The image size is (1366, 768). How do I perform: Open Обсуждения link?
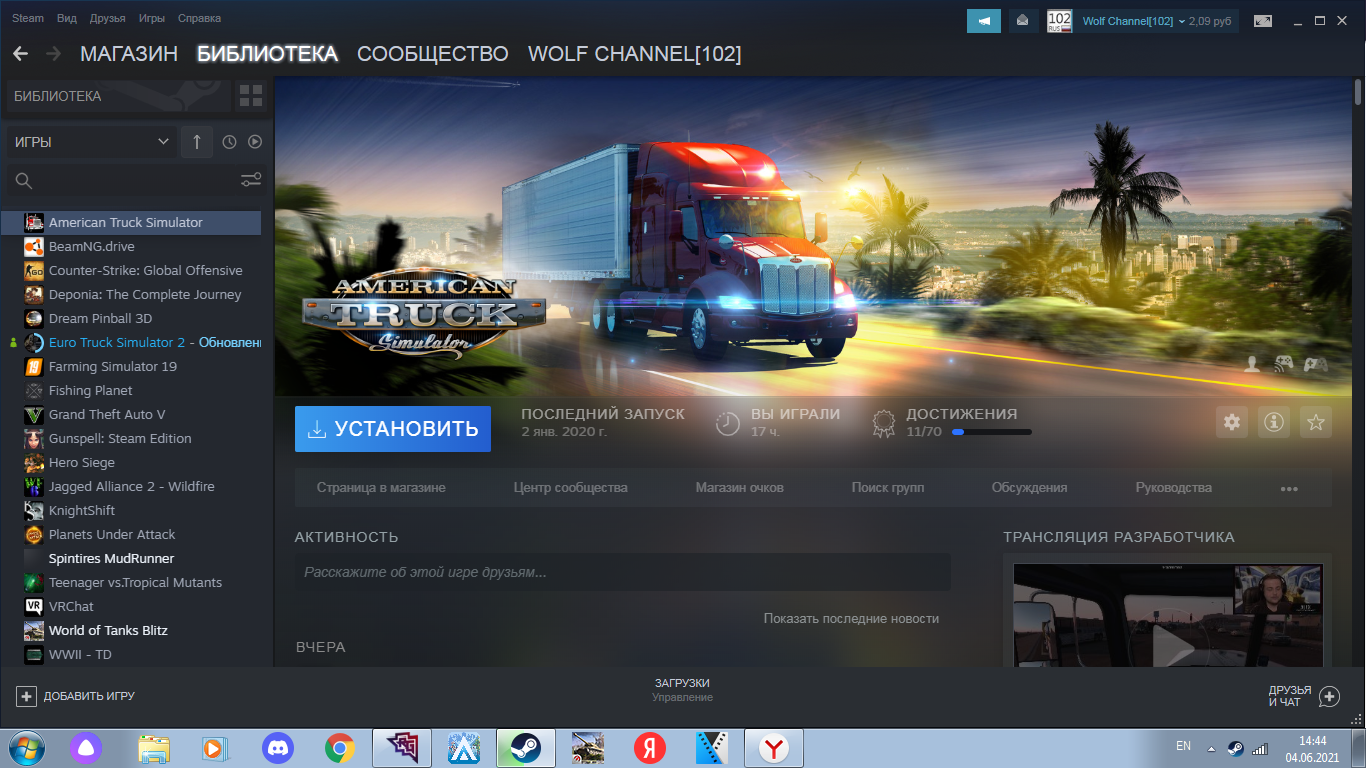pyautogui.click(x=1030, y=488)
